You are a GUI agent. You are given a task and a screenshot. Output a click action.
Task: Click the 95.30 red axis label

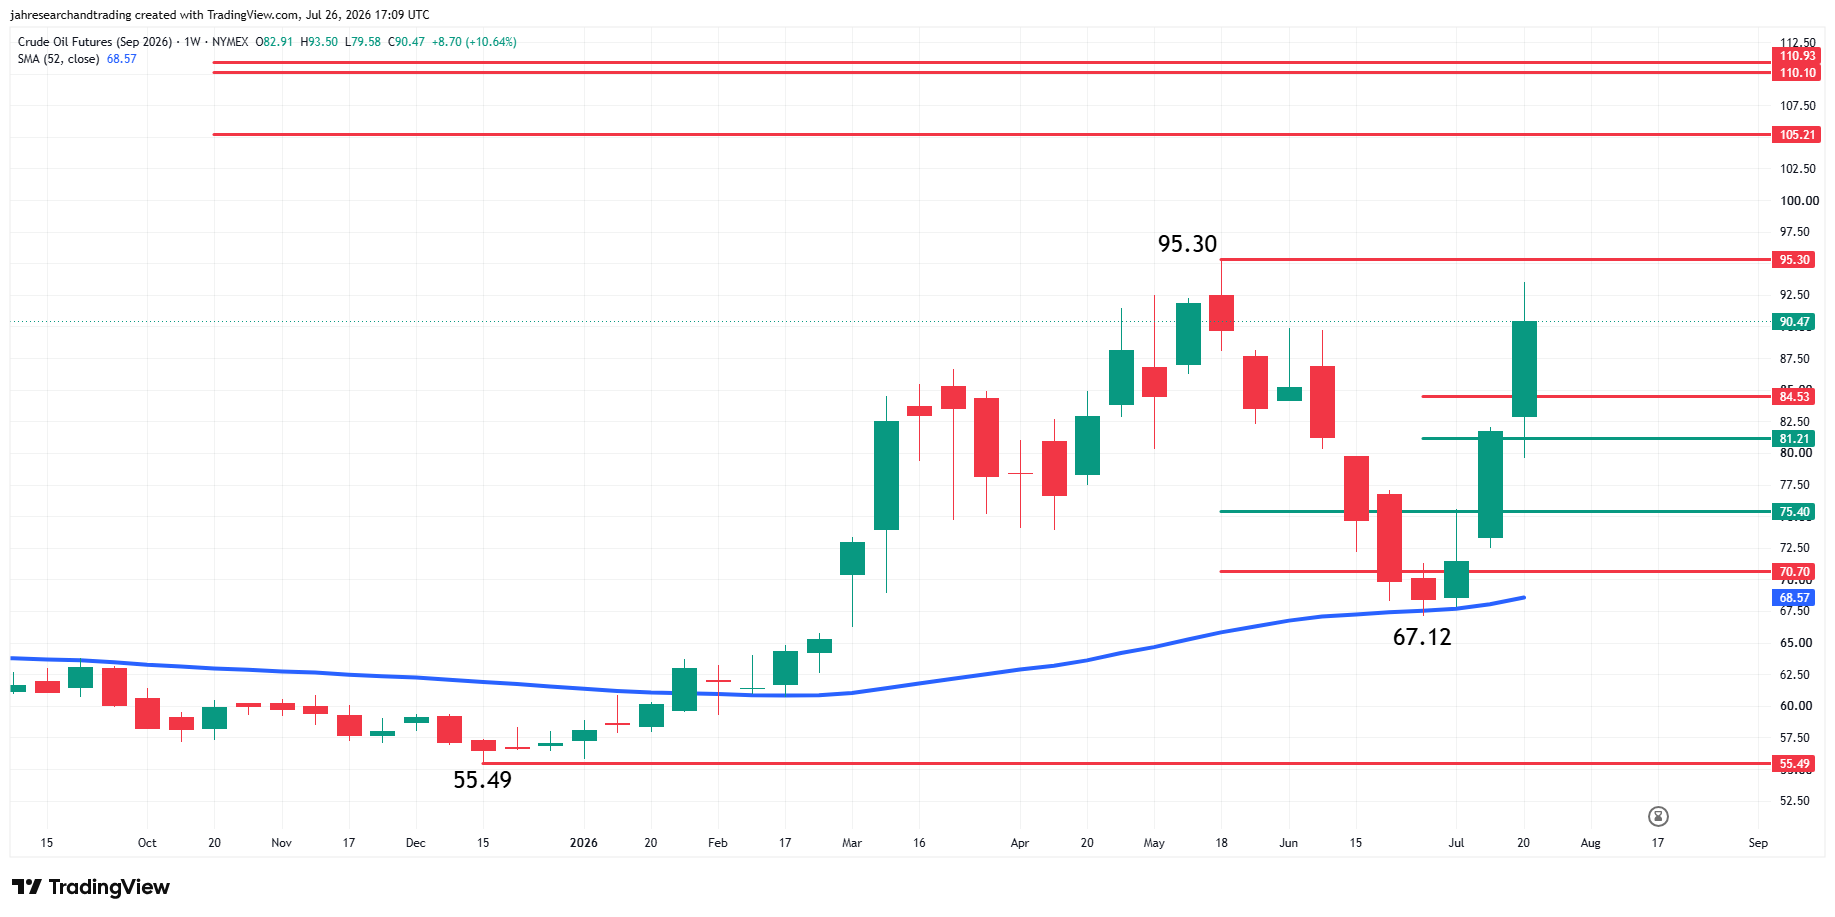pos(1794,260)
